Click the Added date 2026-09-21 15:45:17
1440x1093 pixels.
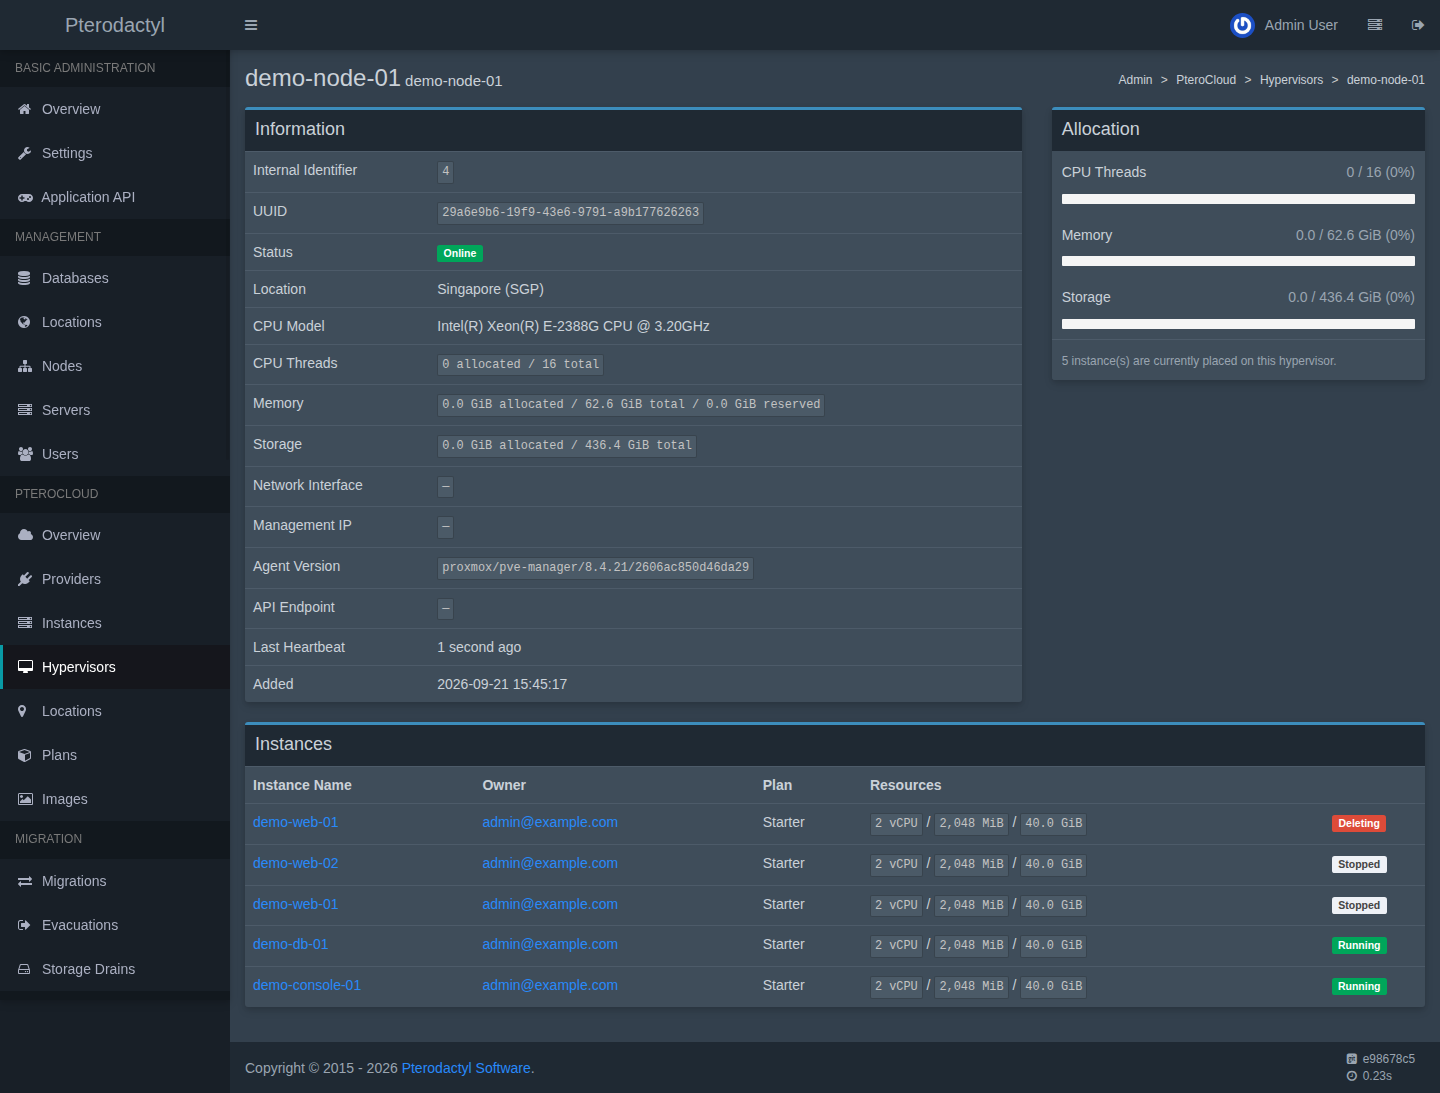pos(502,684)
